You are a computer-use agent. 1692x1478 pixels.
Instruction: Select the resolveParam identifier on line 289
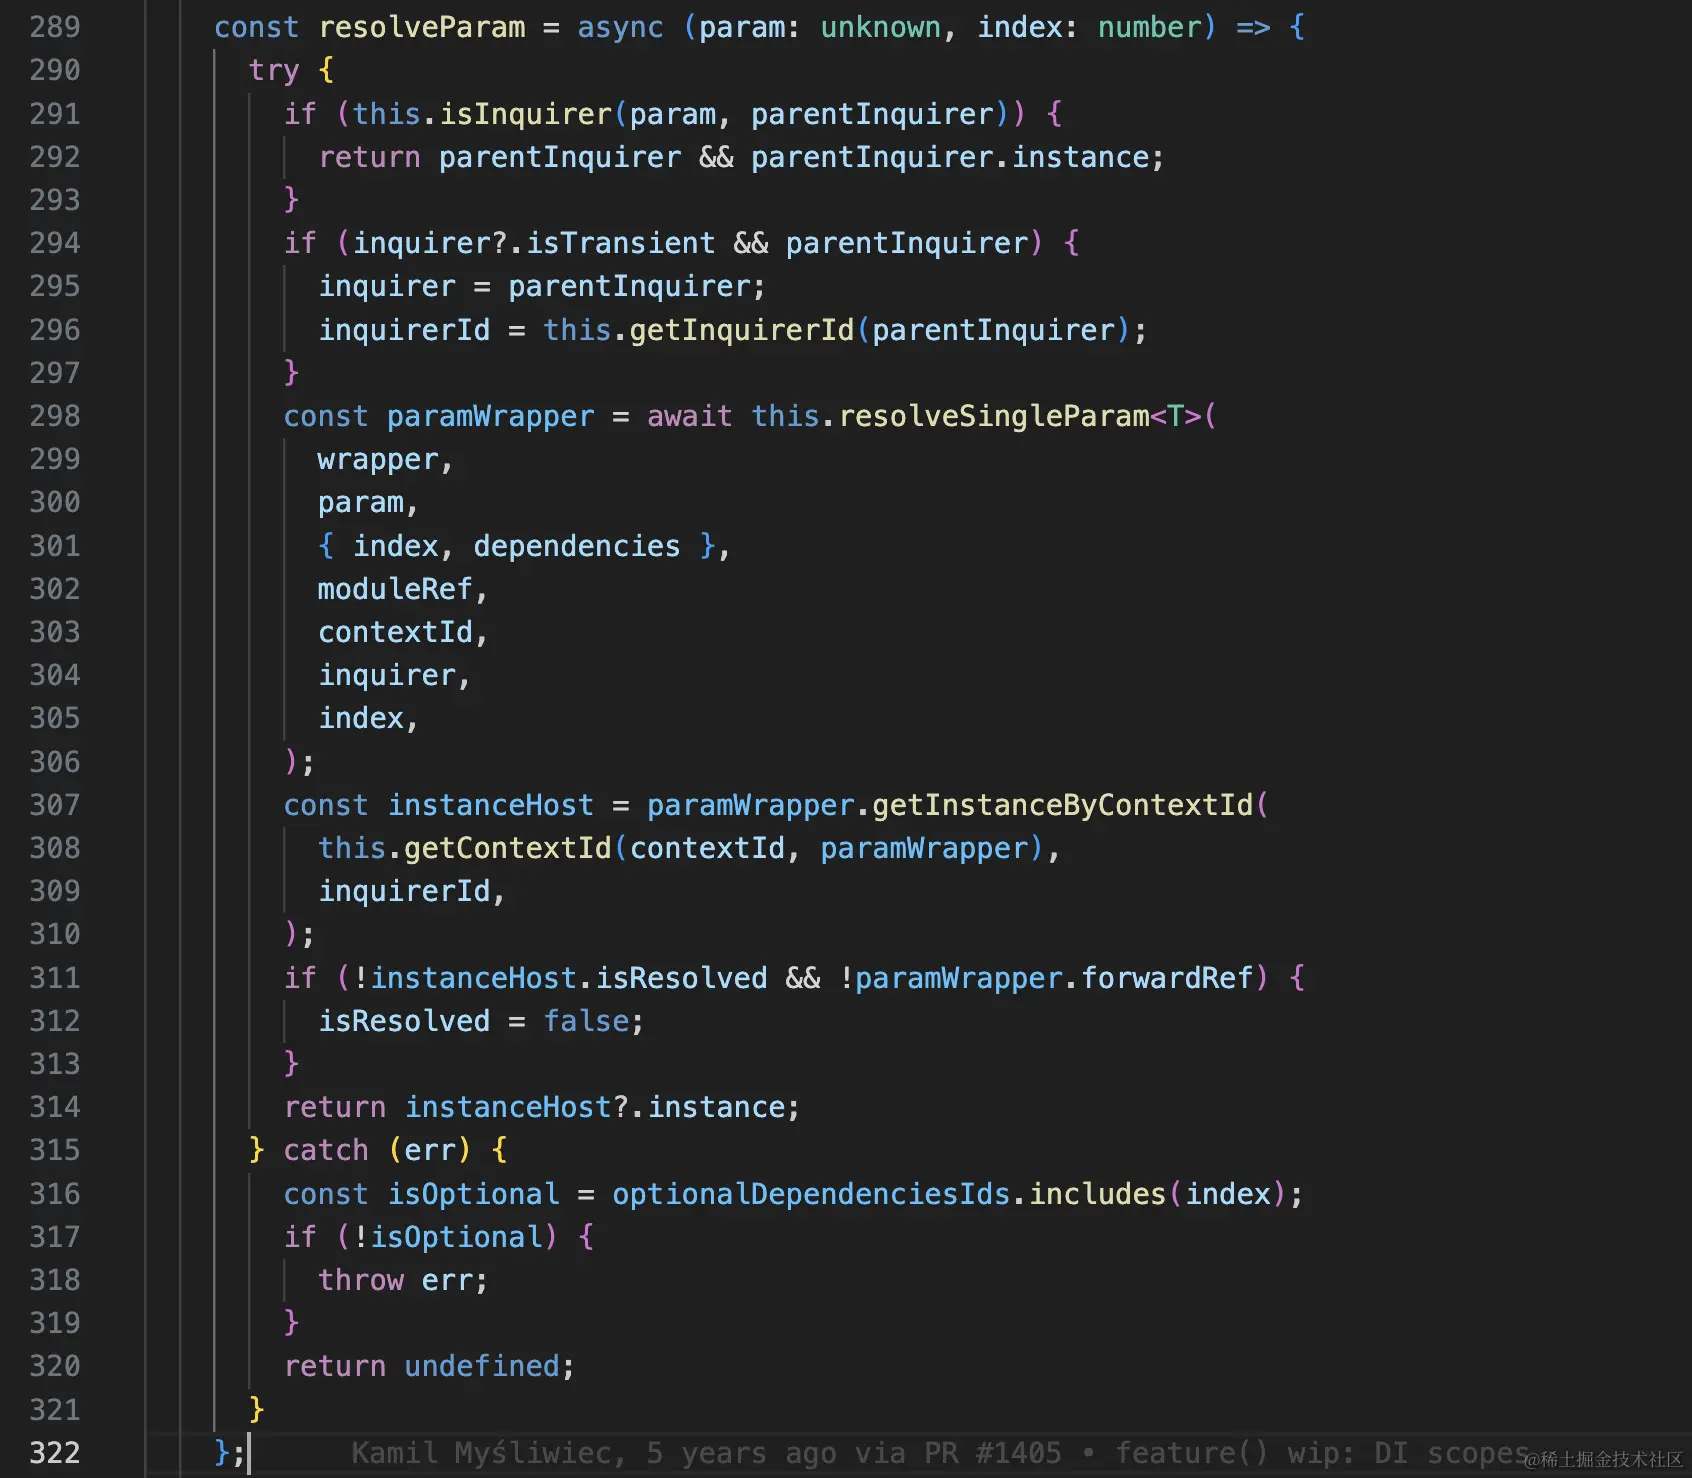tap(422, 27)
